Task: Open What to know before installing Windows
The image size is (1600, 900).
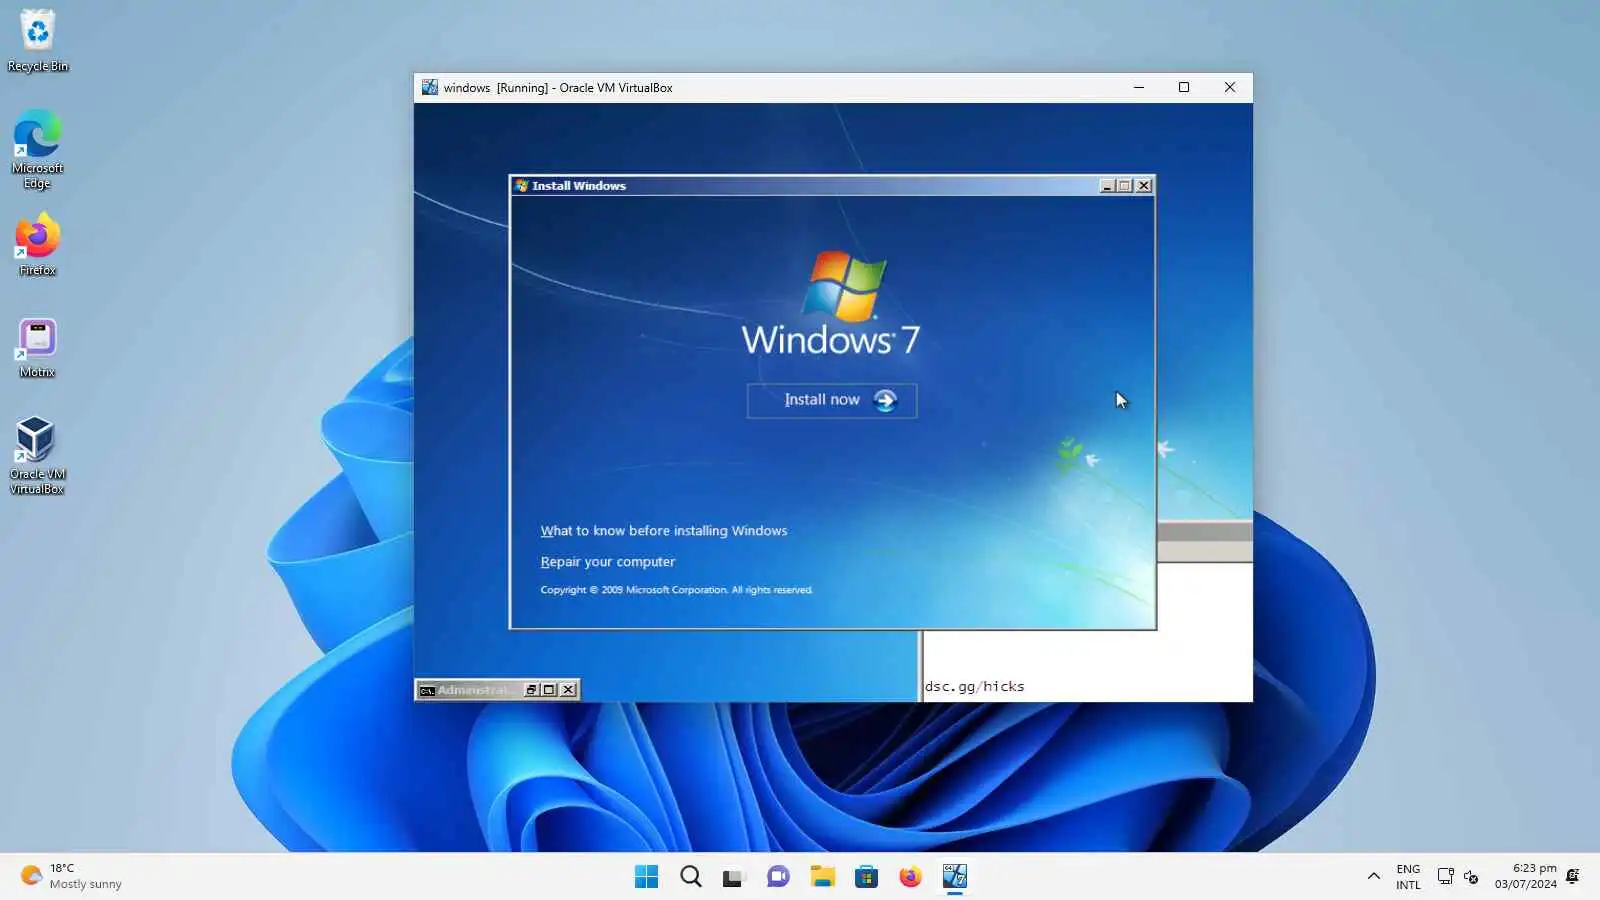Action: coord(664,531)
